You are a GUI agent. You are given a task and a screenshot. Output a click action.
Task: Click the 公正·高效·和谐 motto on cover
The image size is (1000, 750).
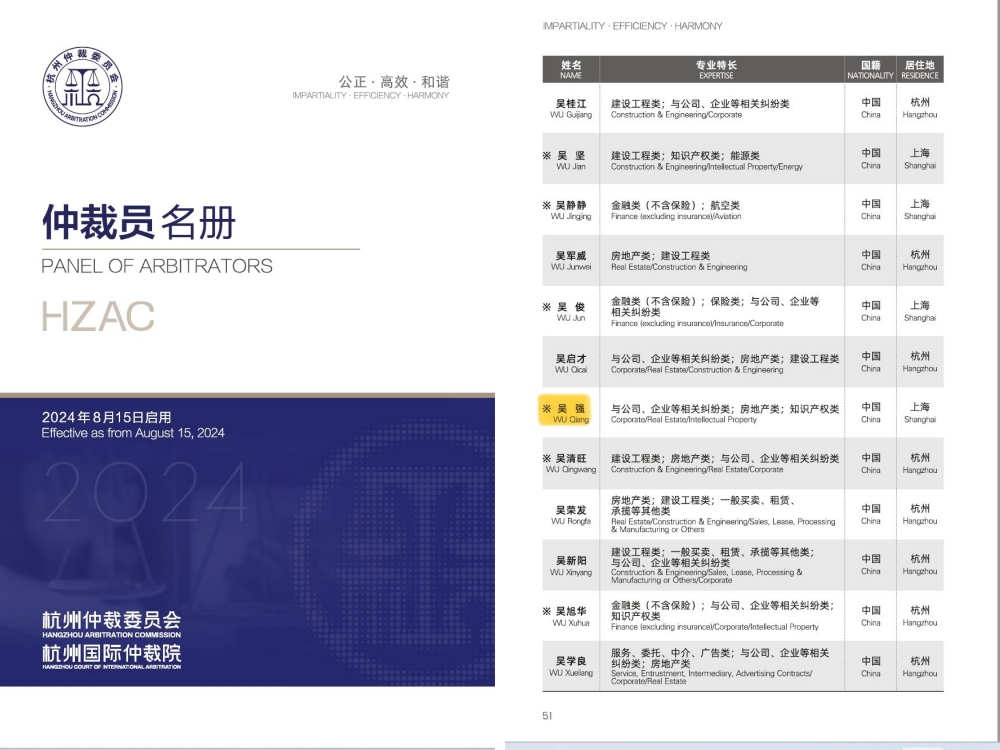393,82
